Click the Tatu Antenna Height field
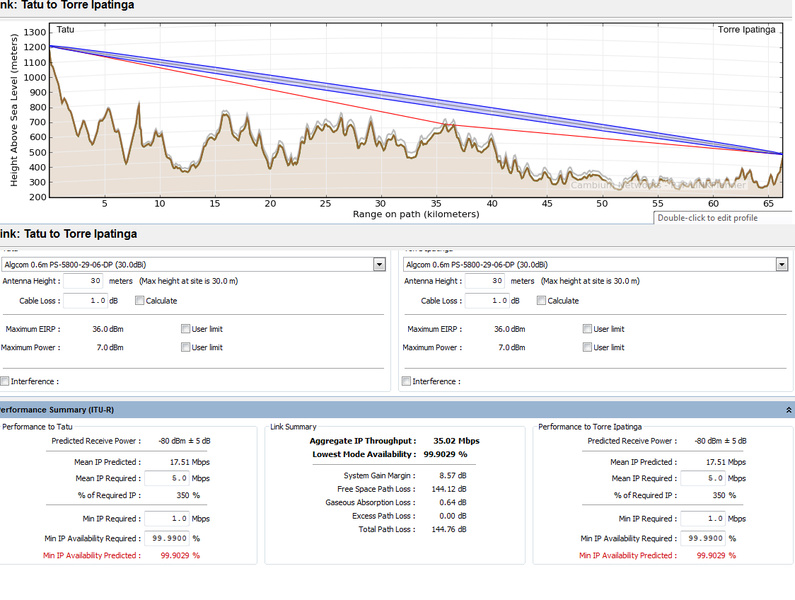This screenshot has height=600, width=795. pos(85,282)
